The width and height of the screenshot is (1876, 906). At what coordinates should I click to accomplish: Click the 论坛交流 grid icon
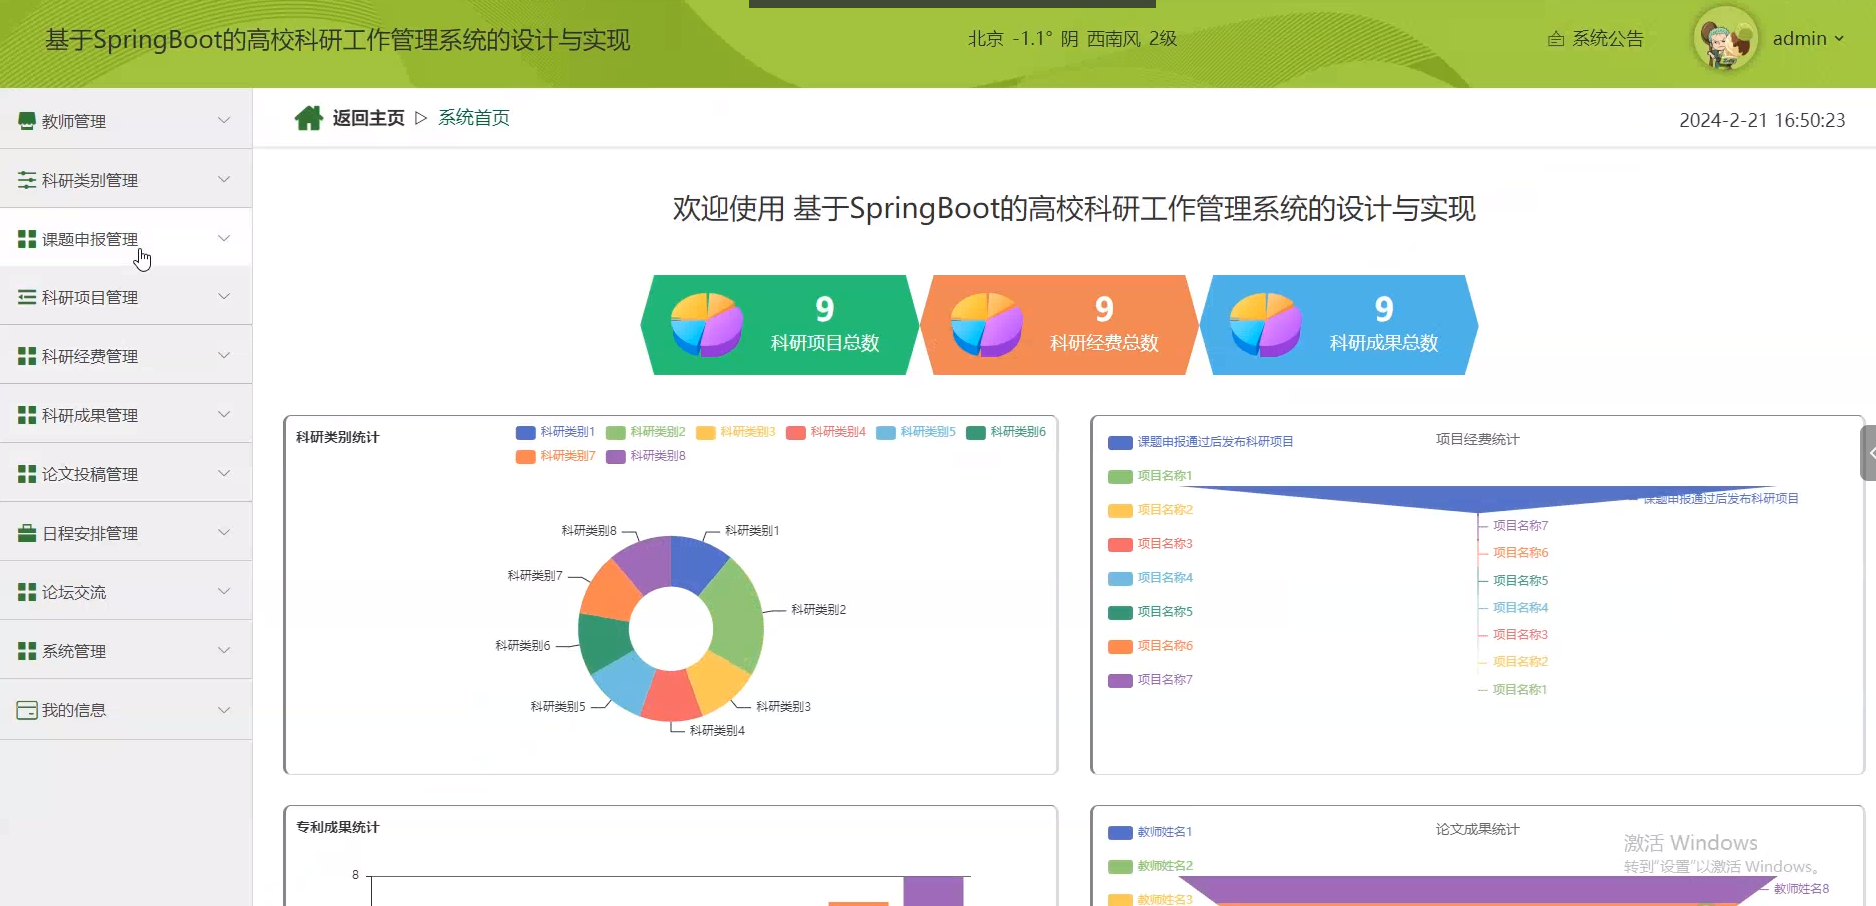point(27,592)
